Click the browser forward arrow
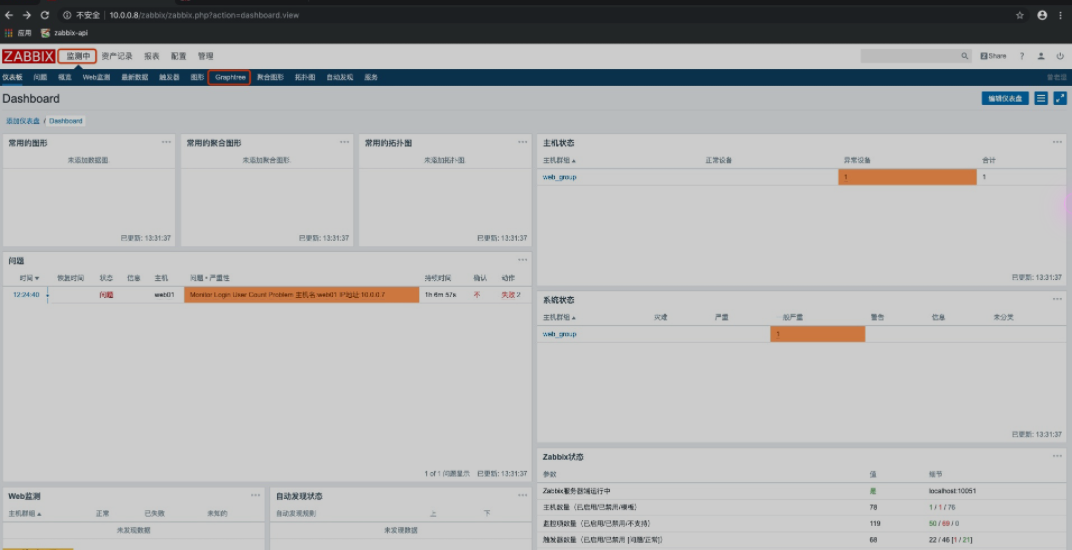The image size is (1072, 550). click(27, 15)
